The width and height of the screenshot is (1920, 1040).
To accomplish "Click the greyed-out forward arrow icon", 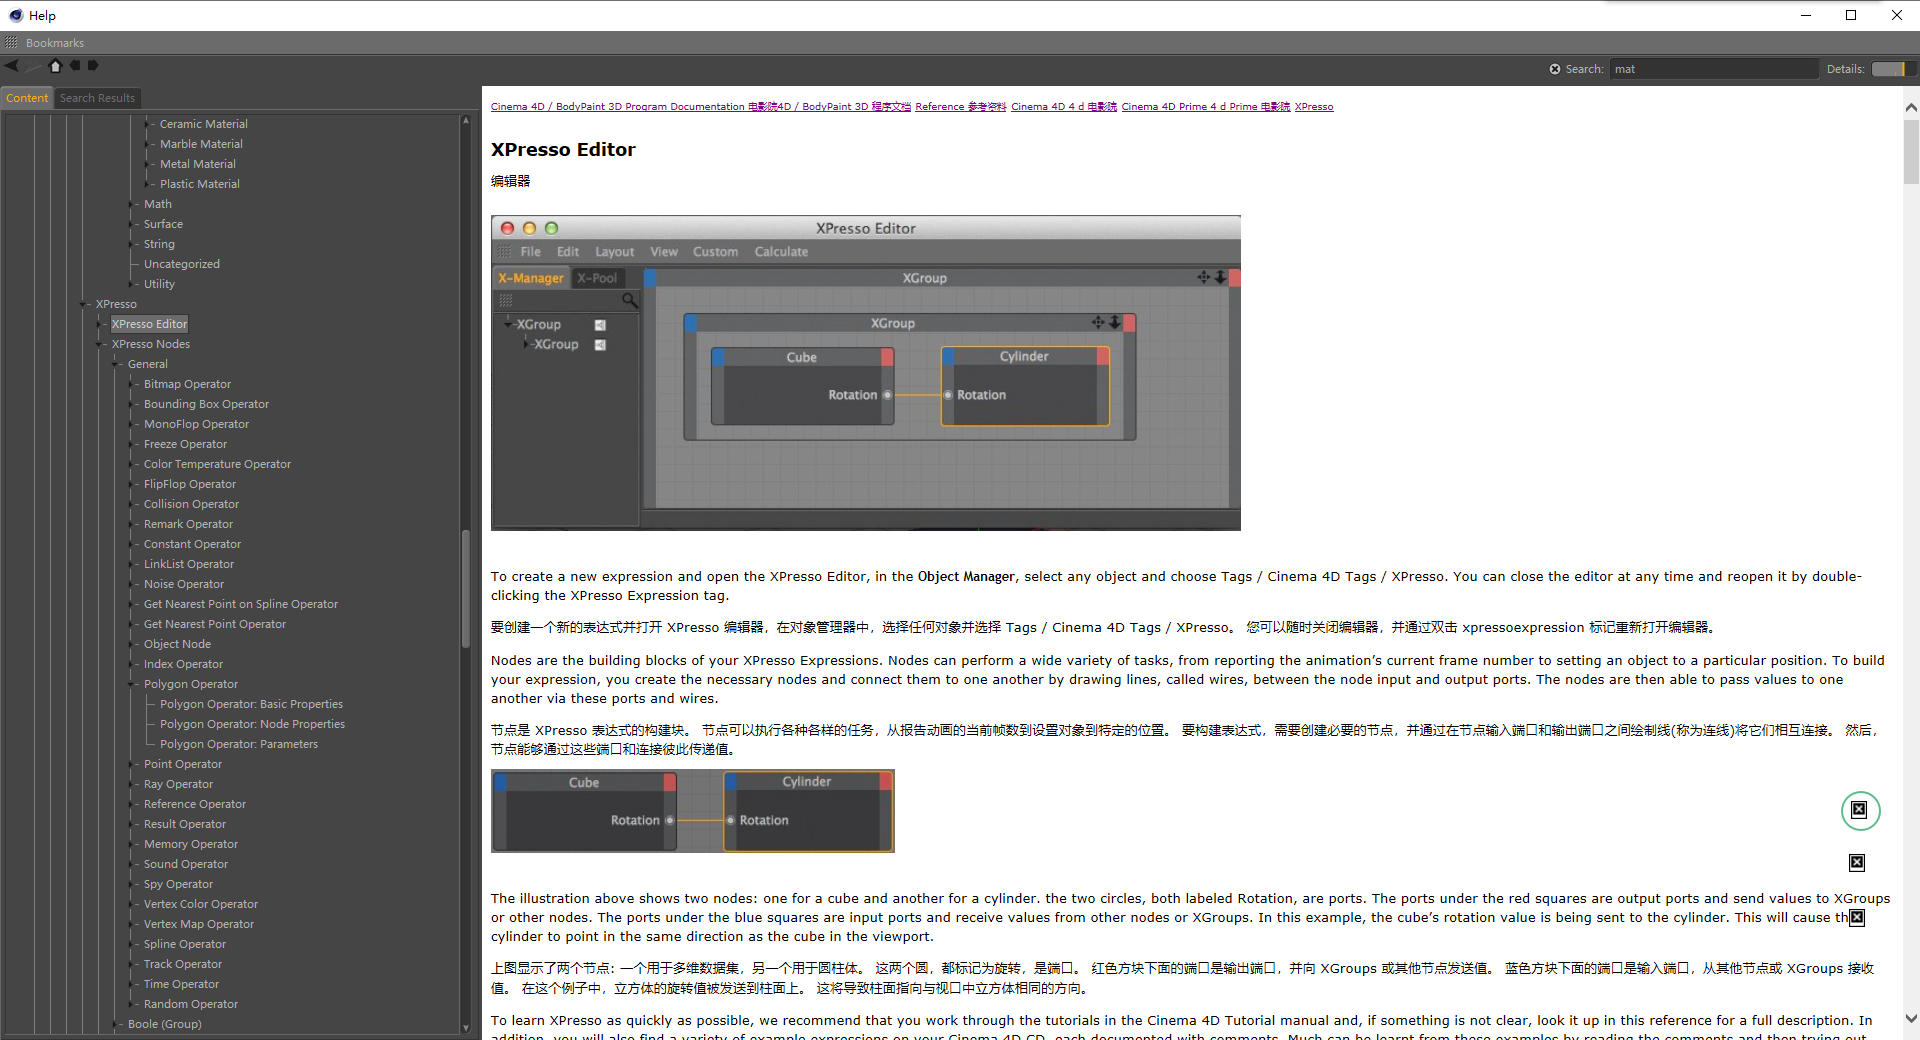I will tap(34, 66).
